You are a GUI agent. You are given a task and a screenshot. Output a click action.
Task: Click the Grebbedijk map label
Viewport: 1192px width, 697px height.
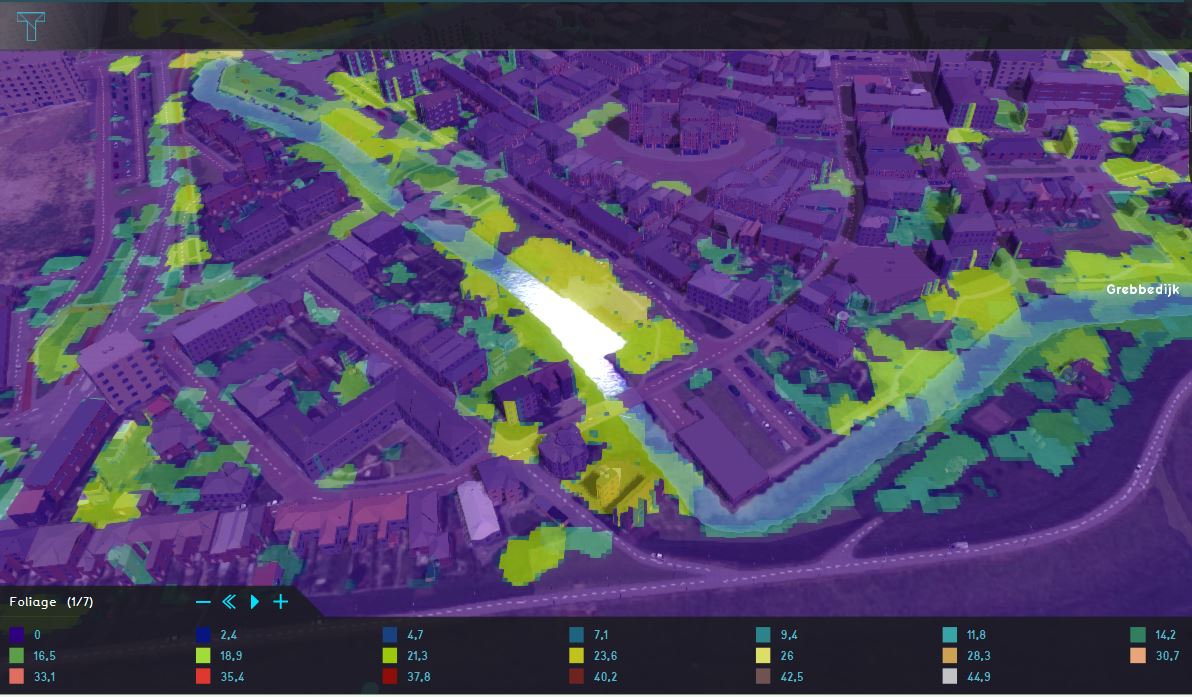click(1143, 290)
